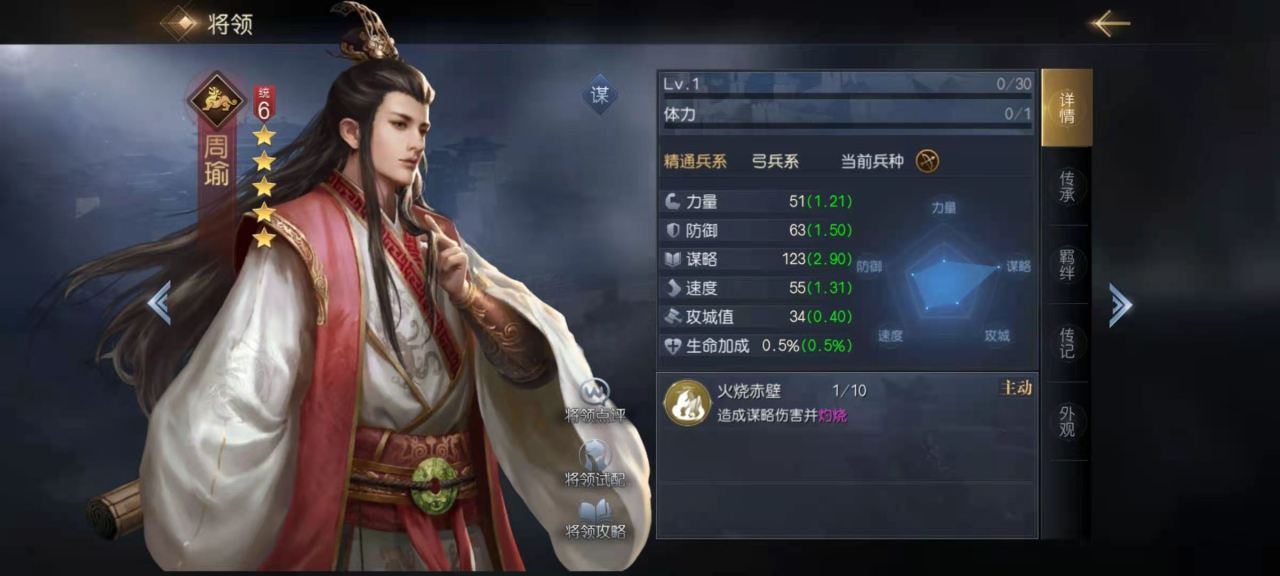
Task: Tap the 谋 strategist type badge
Action: [x=600, y=95]
